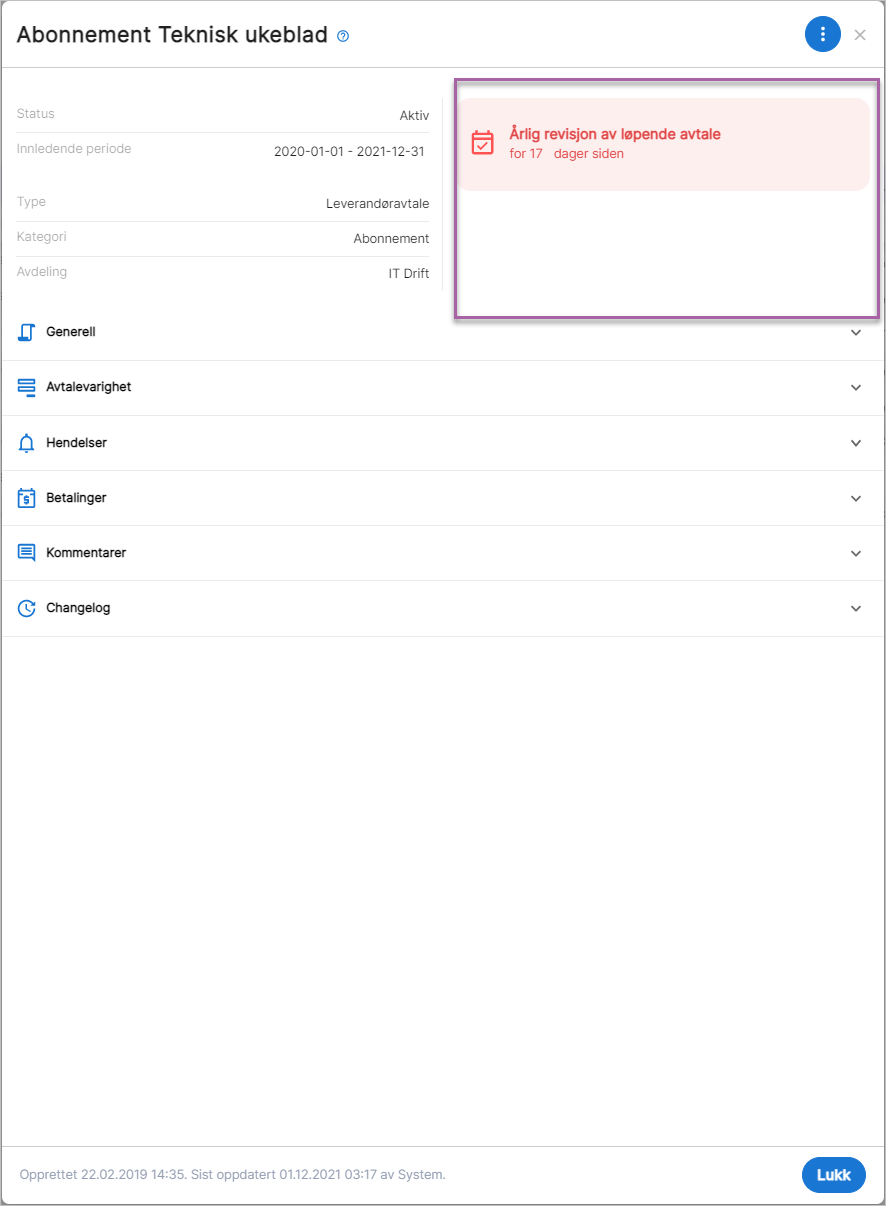This screenshot has width=886, height=1206.
Task: Click the Betalinger calendar icon
Action: pos(27,498)
